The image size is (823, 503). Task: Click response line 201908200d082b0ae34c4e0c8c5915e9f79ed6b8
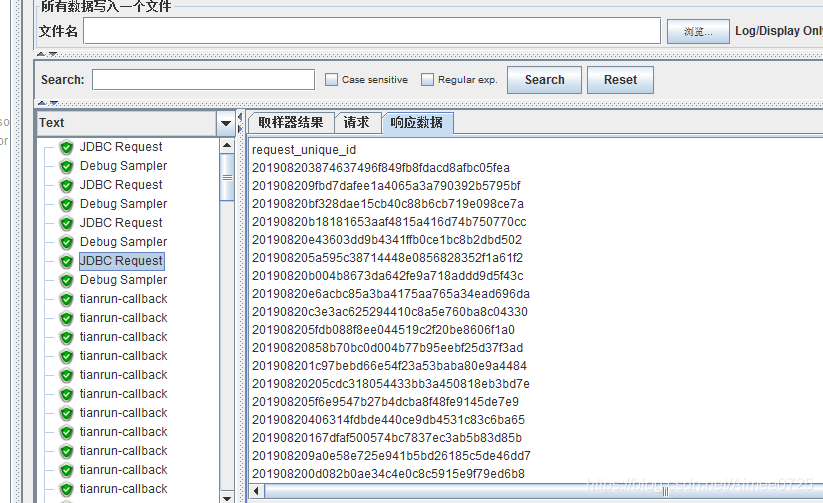(388, 474)
